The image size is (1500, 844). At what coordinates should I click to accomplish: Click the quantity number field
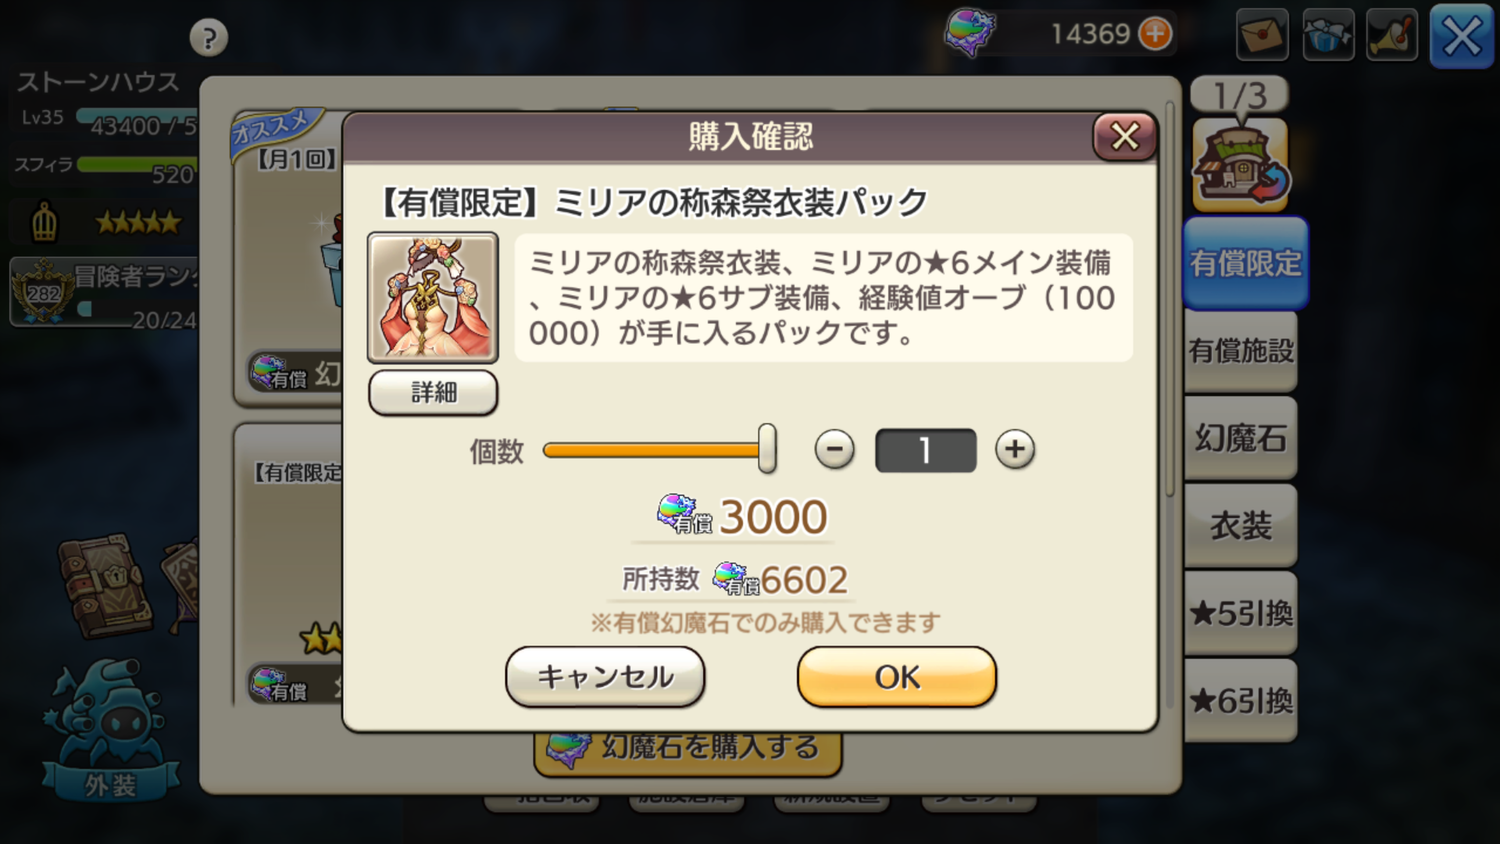925,450
